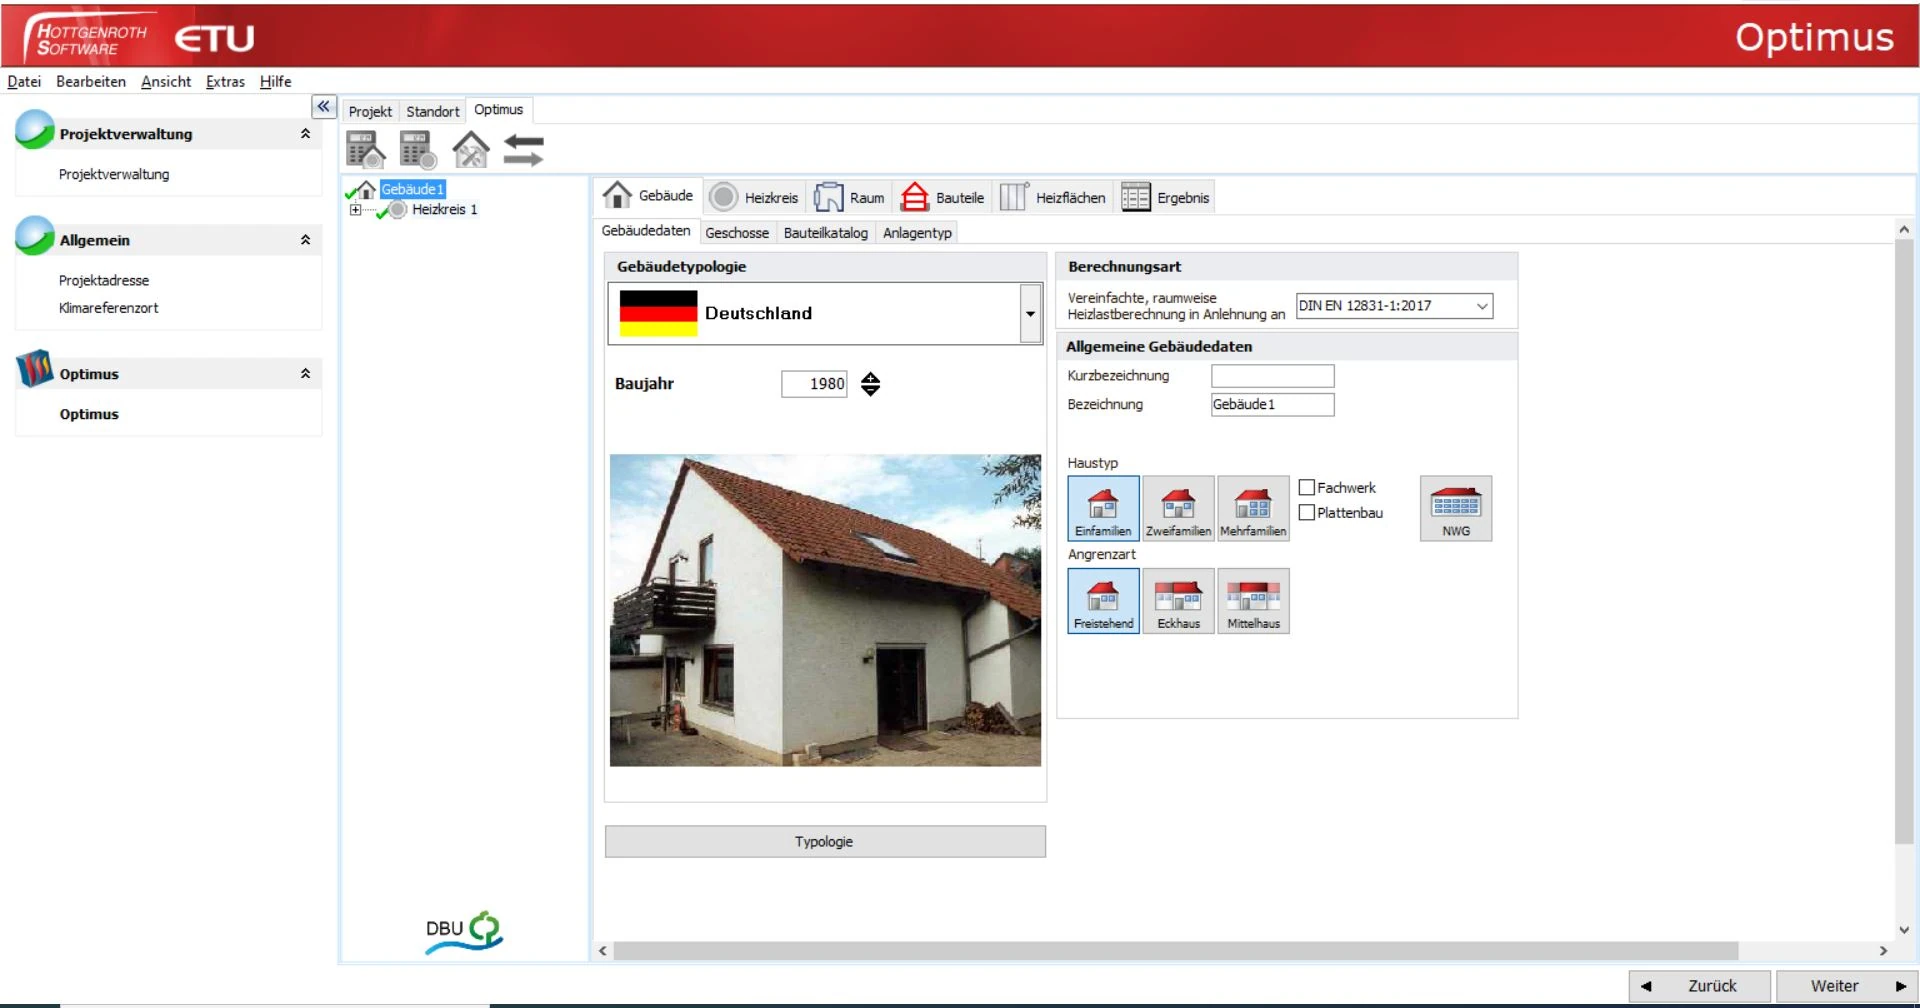Screen dimensions: 1920x1008
Task: Open the Deutschland country dropdown
Action: 1029,314
